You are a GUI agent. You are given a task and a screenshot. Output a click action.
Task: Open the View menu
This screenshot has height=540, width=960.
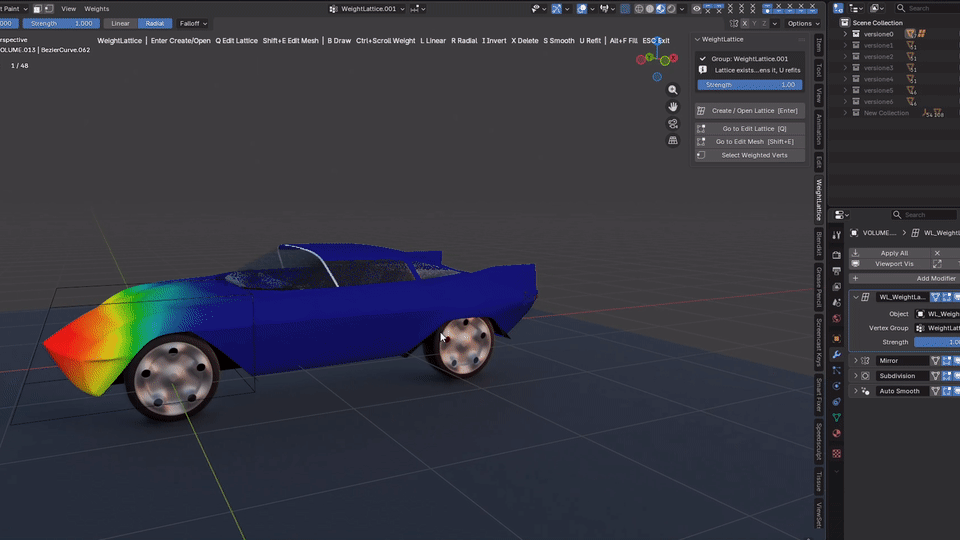point(69,9)
